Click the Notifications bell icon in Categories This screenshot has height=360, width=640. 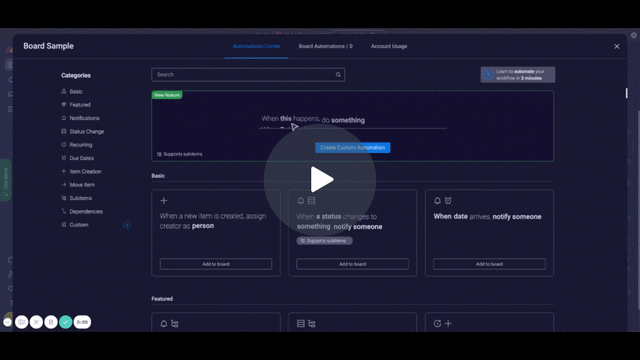[x=64, y=118]
